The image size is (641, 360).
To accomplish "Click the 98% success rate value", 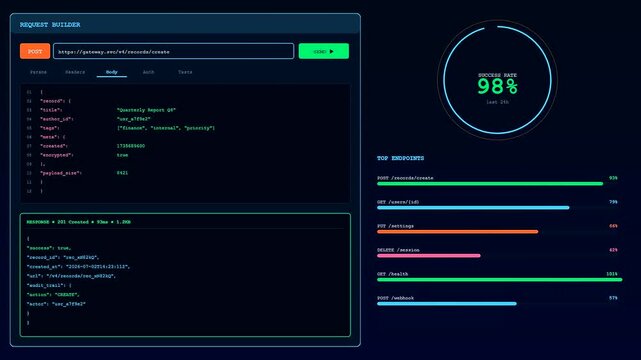I will coord(498,87).
